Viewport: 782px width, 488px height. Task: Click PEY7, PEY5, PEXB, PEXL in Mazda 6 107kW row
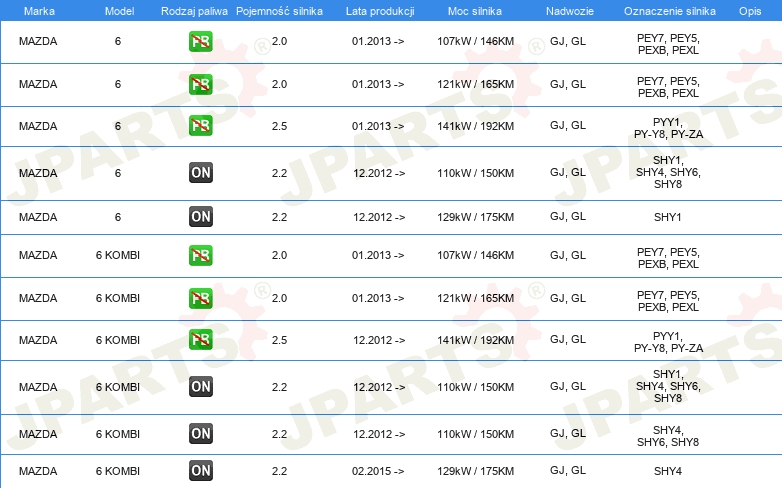click(668, 44)
